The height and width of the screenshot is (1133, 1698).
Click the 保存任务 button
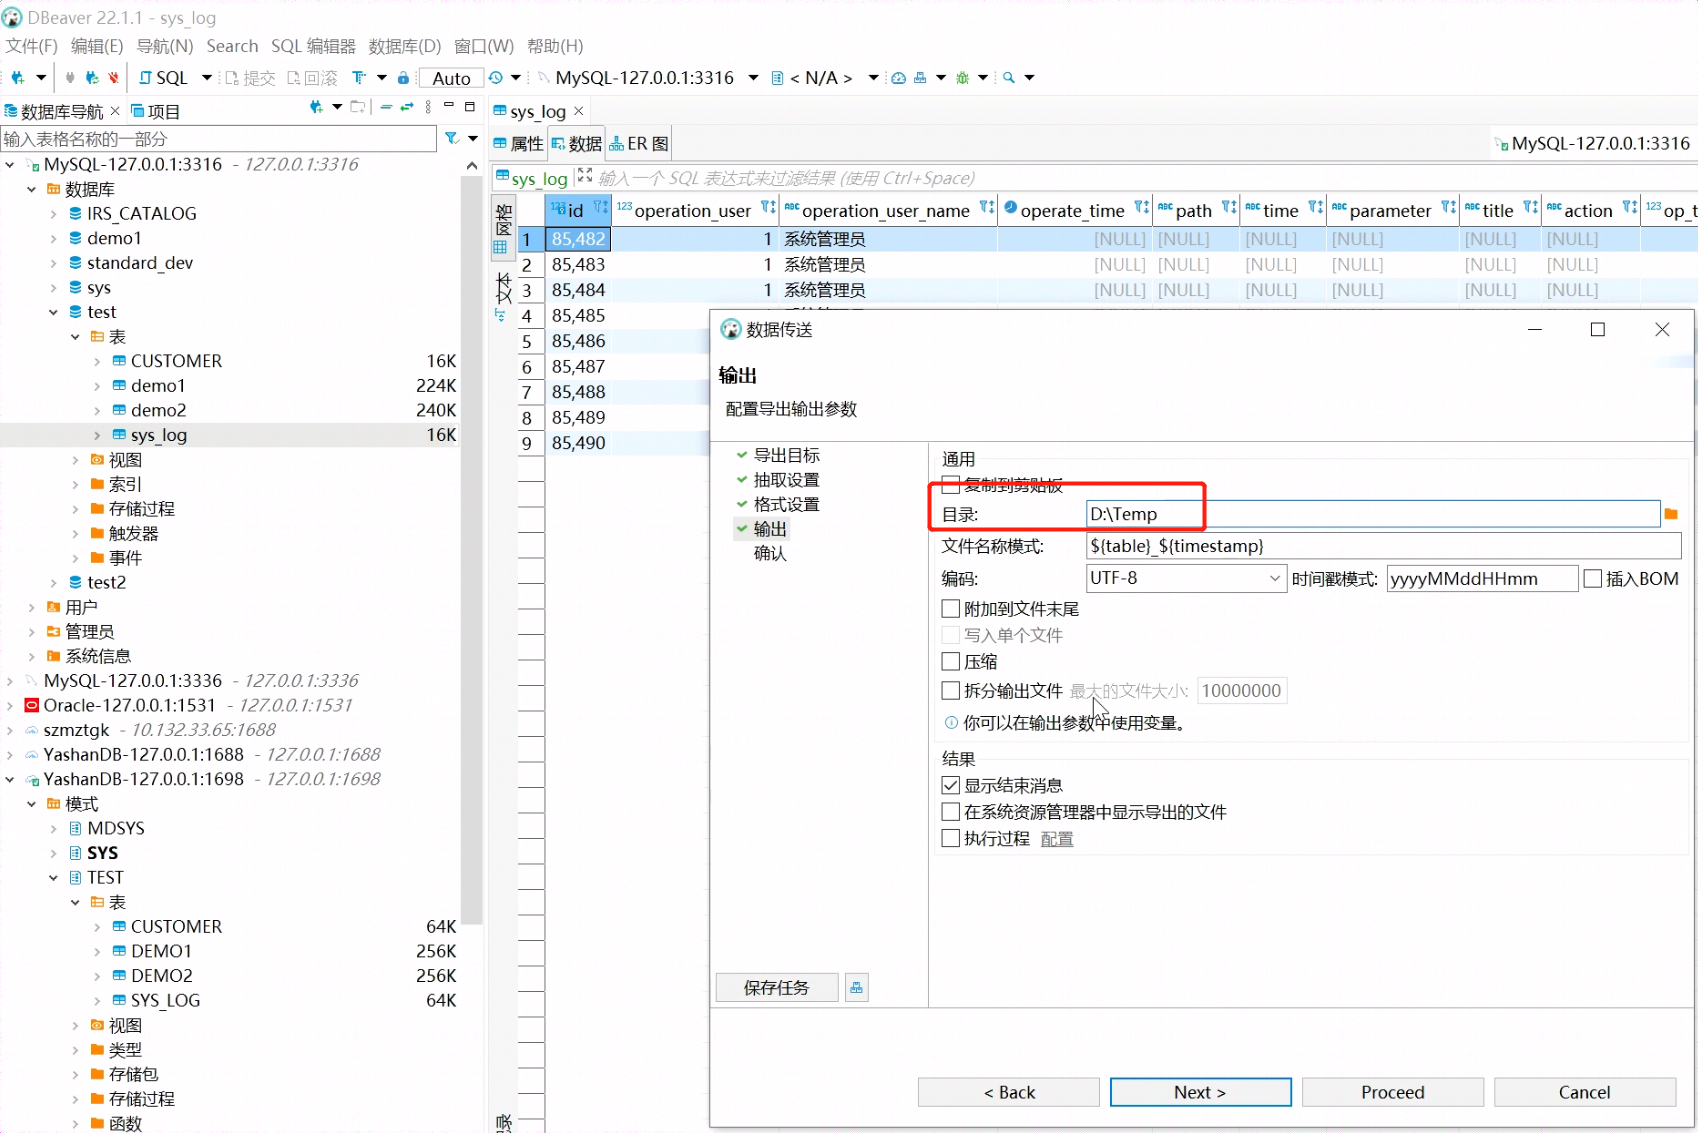pos(776,988)
